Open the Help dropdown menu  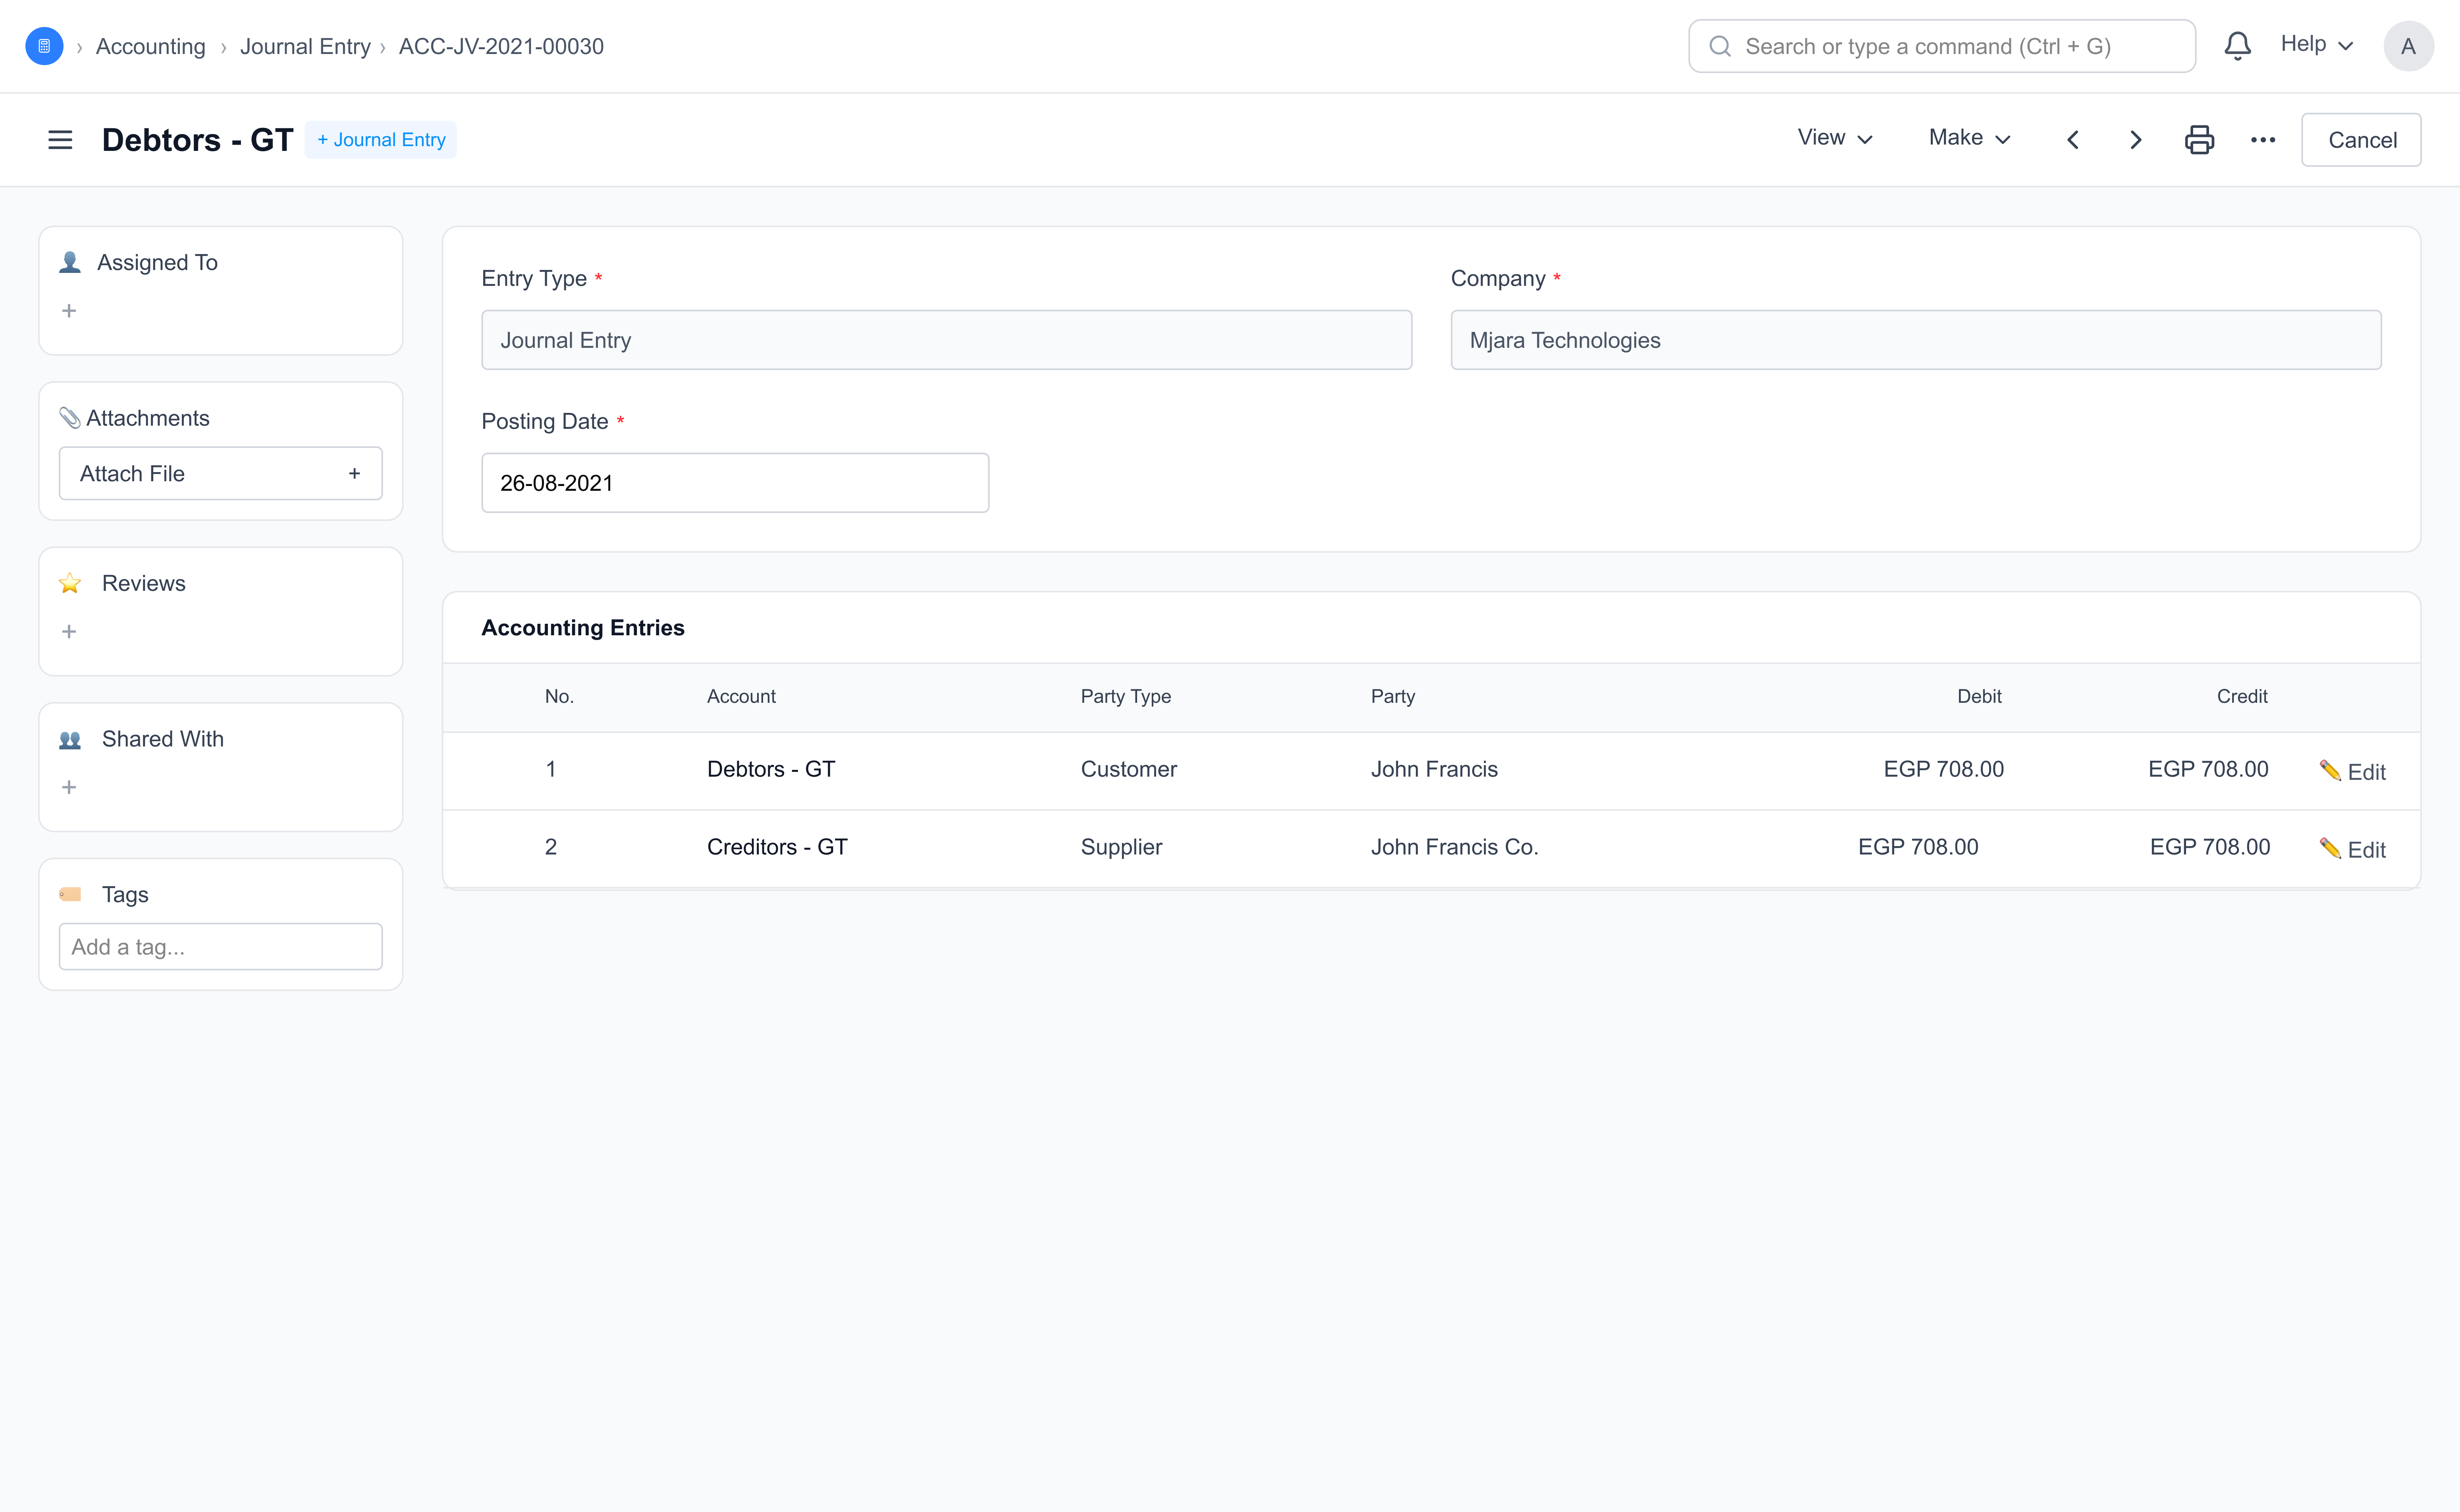(x=2316, y=44)
